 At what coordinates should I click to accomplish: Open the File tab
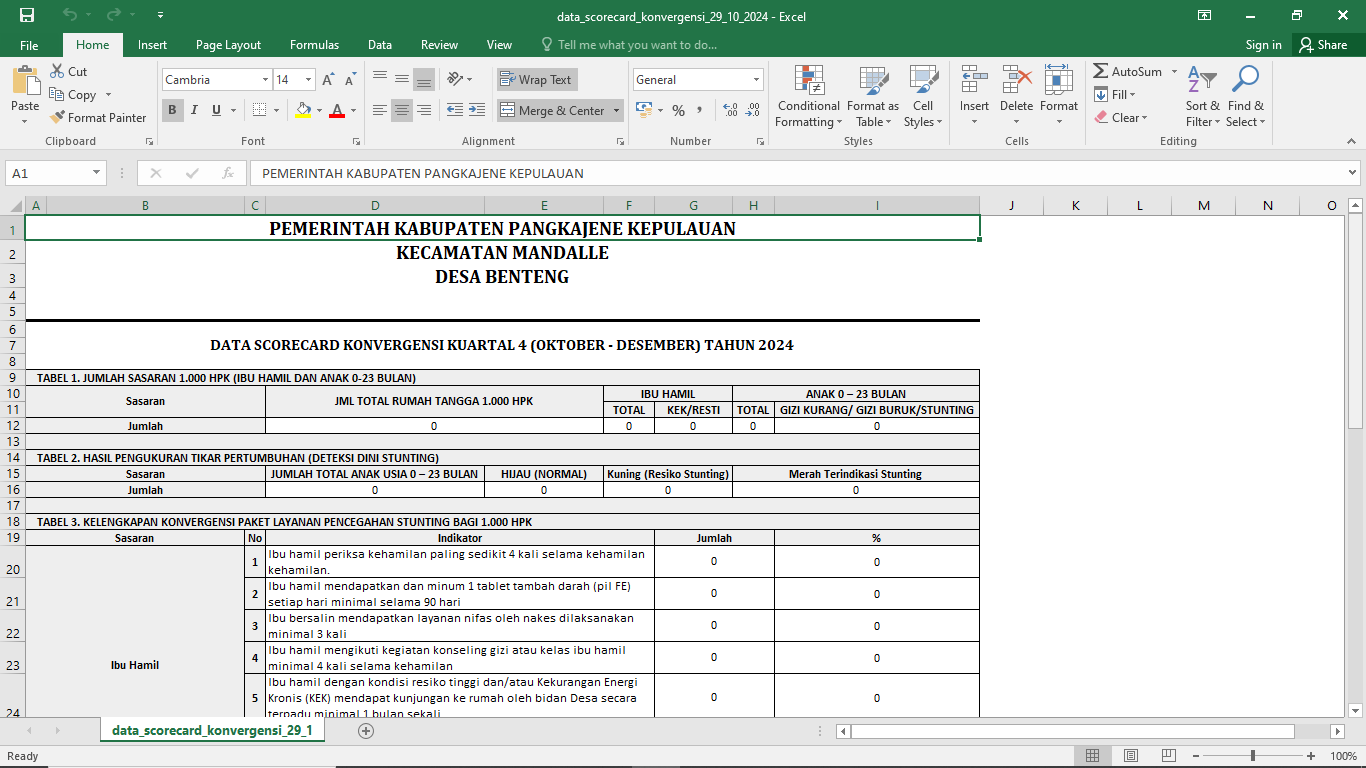tap(29, 45)
